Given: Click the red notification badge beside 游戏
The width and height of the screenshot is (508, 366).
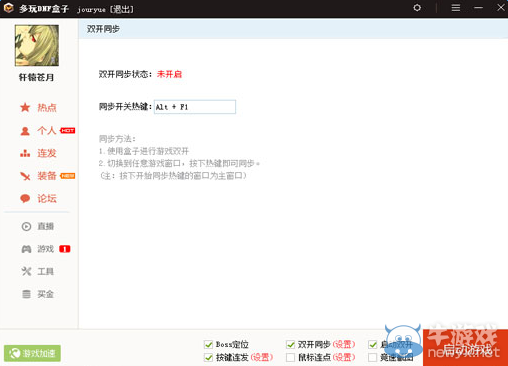Looking at the screenshot, I should [x=65, y=249].
